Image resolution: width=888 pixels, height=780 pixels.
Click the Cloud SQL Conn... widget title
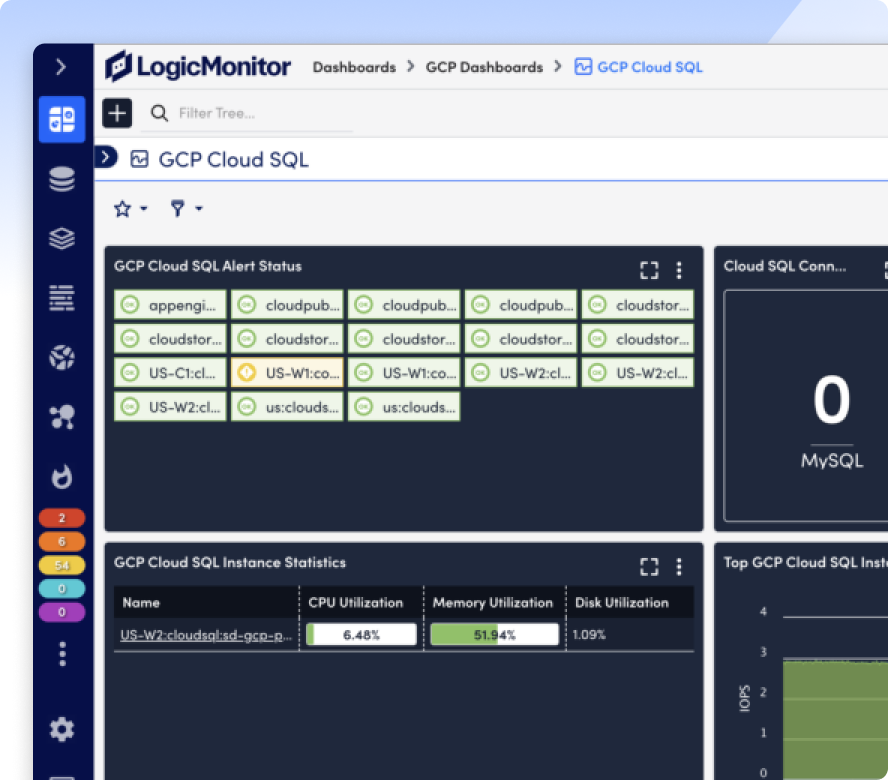pos(785,266)
